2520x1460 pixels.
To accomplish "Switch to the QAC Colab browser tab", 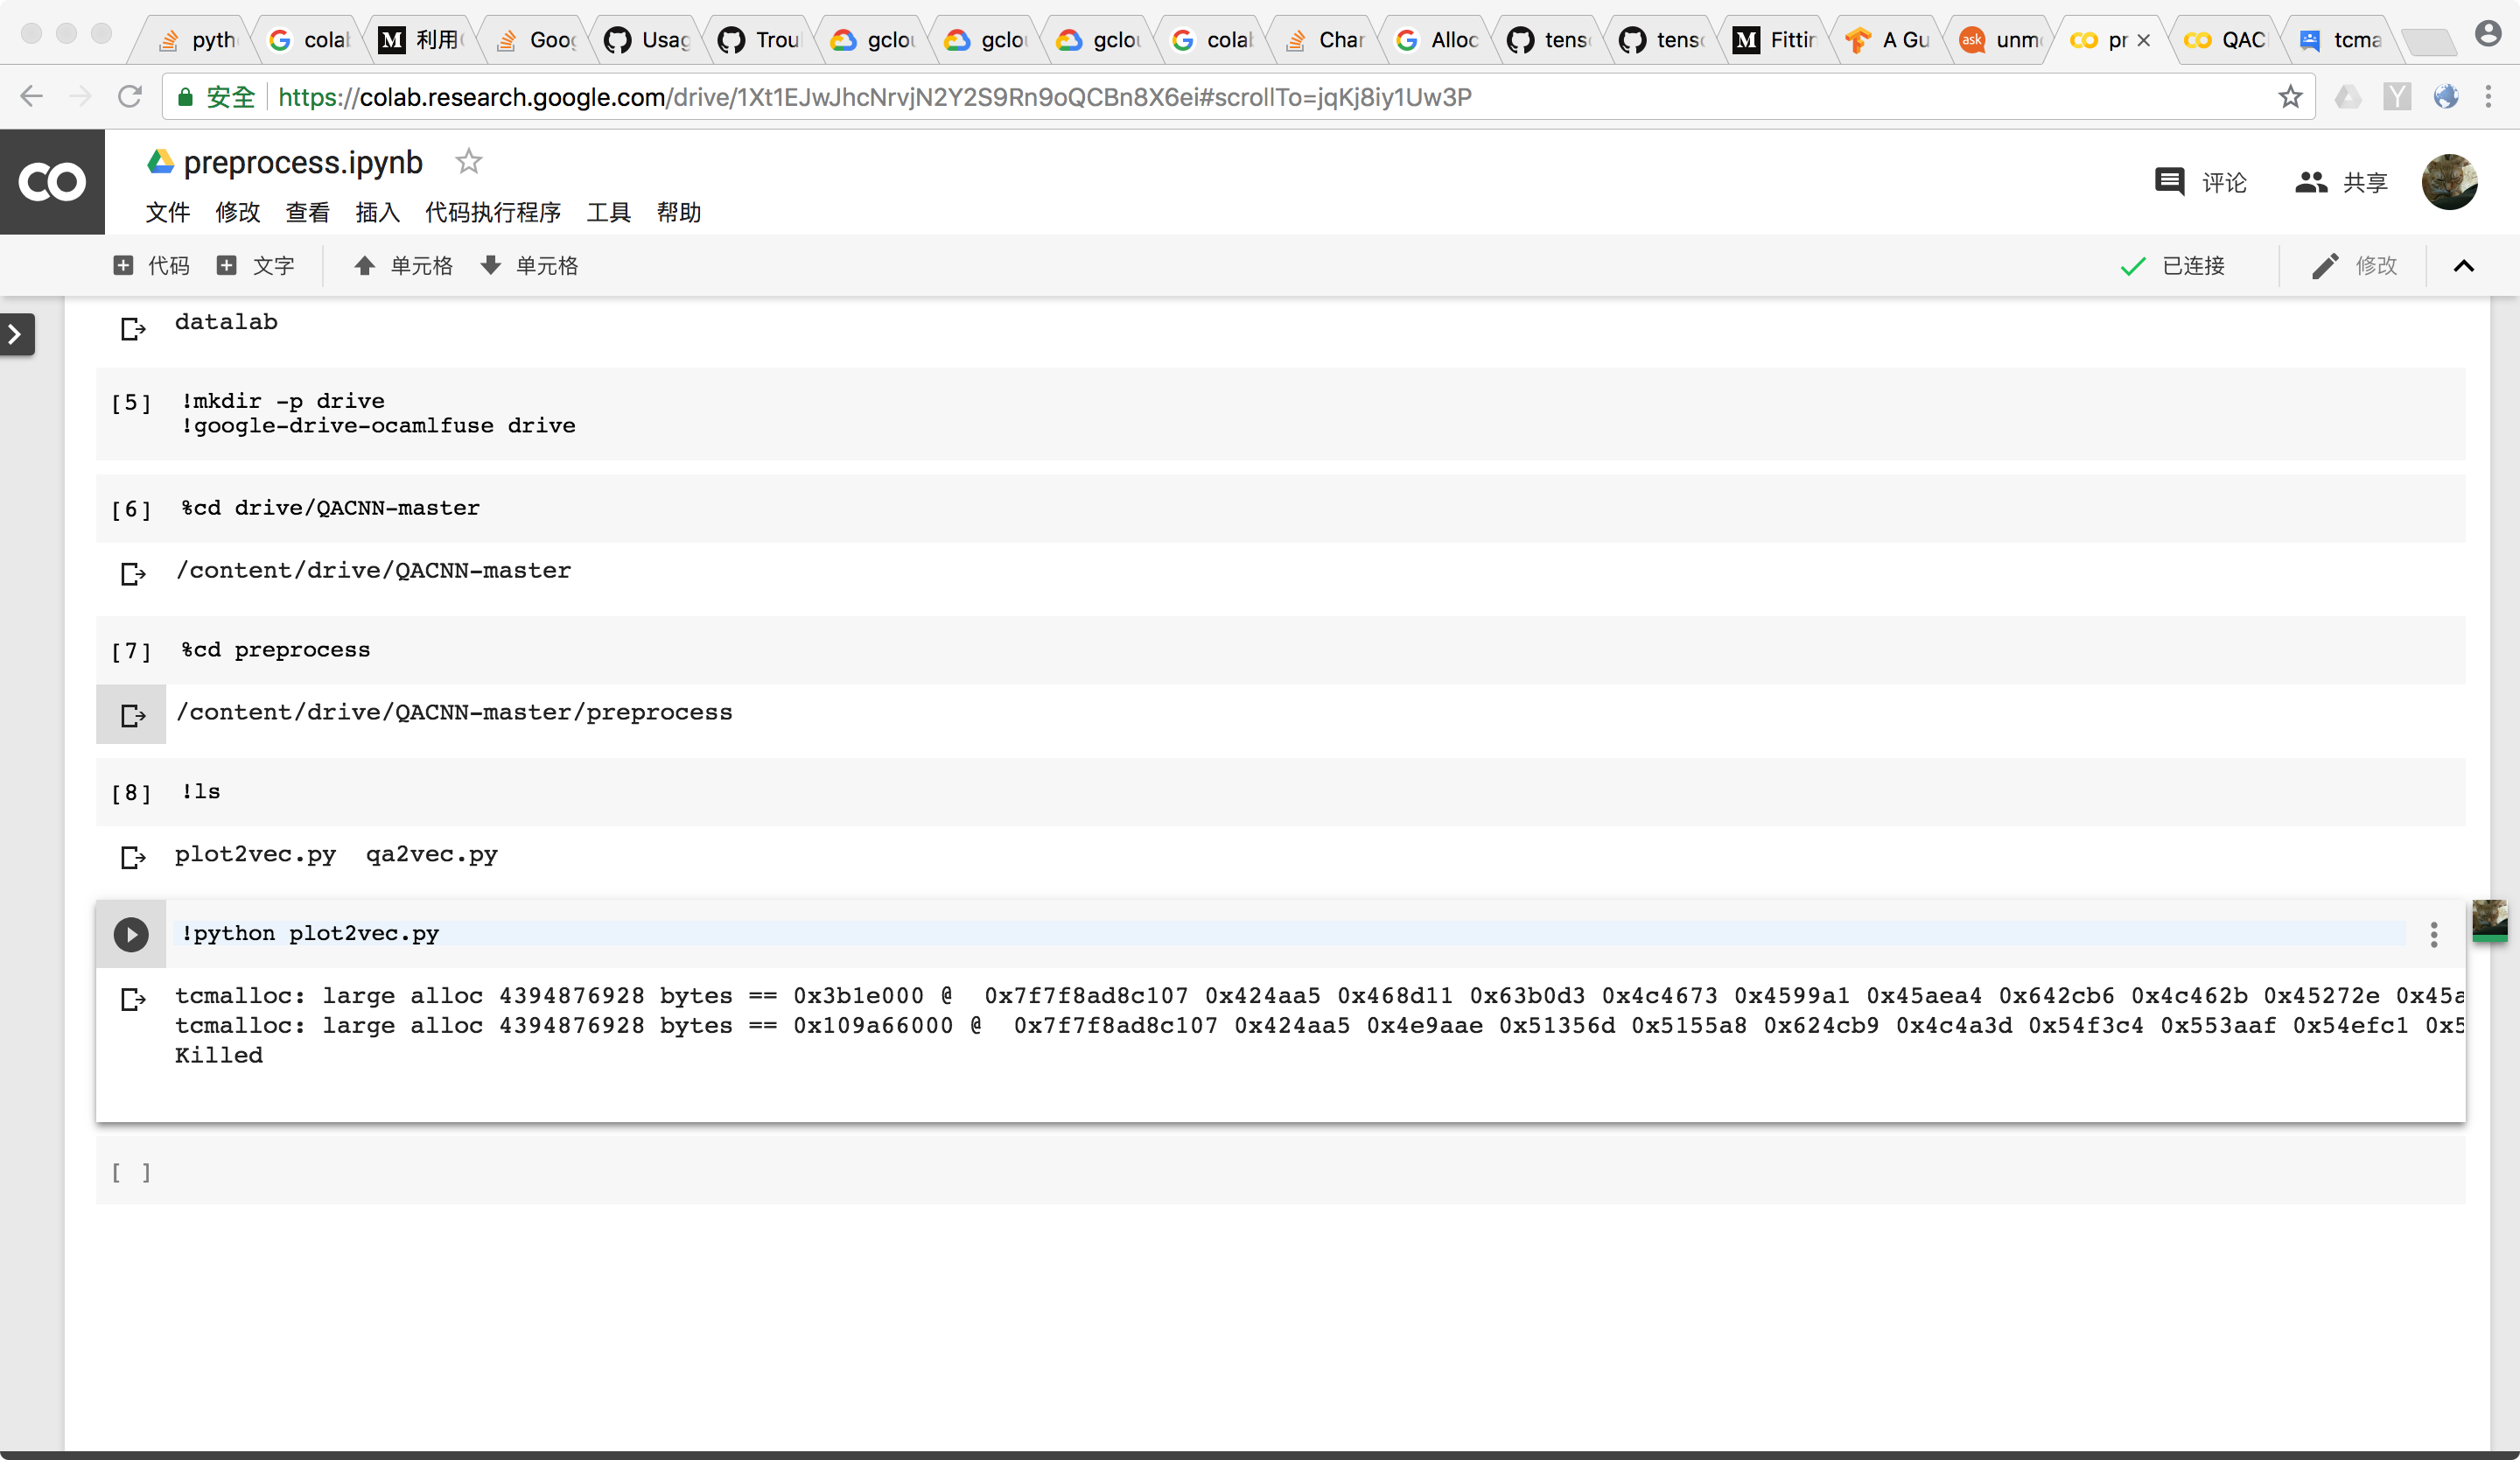I will point(2226,40).
